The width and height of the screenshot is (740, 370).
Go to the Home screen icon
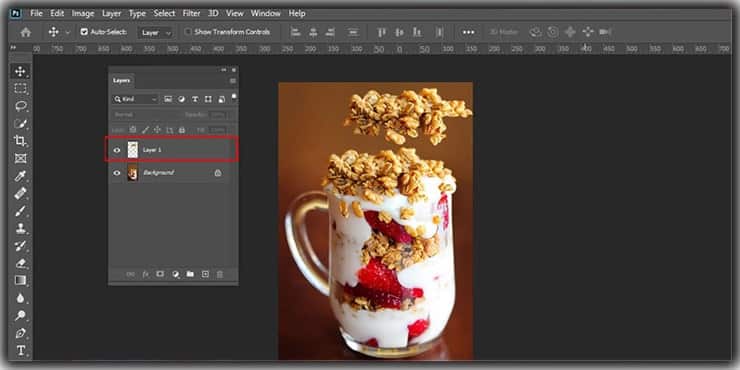[x=26, y=32]
